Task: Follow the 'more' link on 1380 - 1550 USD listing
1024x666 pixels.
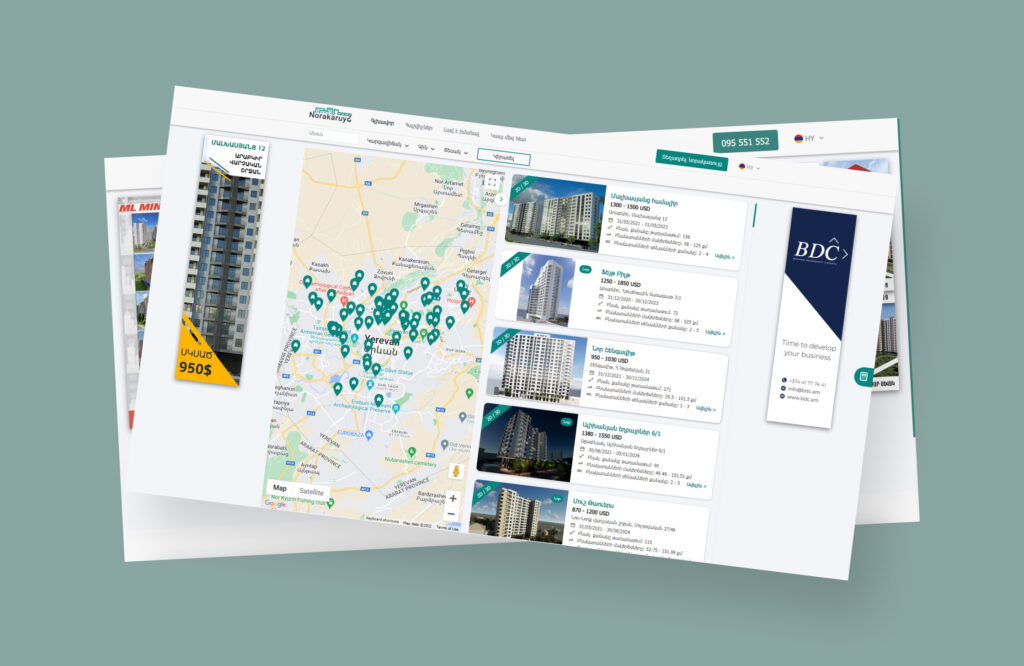Action: click(697, 485)
